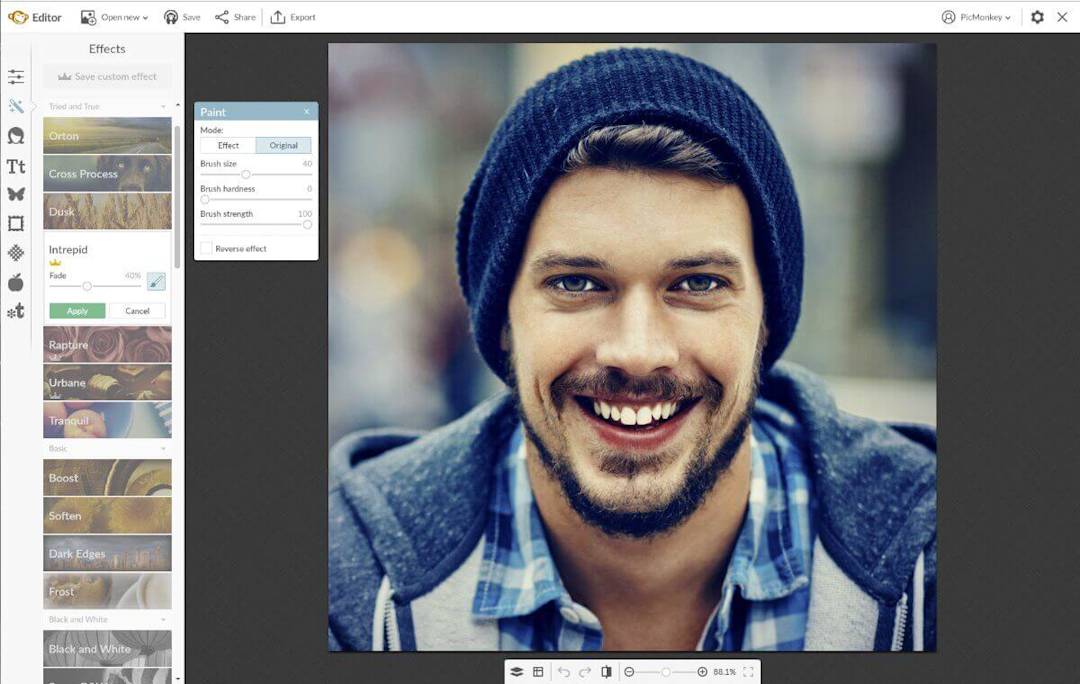Screen dimensions: 1080x684
Task: Apply the Intrepid effect
Action: coord(76,310)
